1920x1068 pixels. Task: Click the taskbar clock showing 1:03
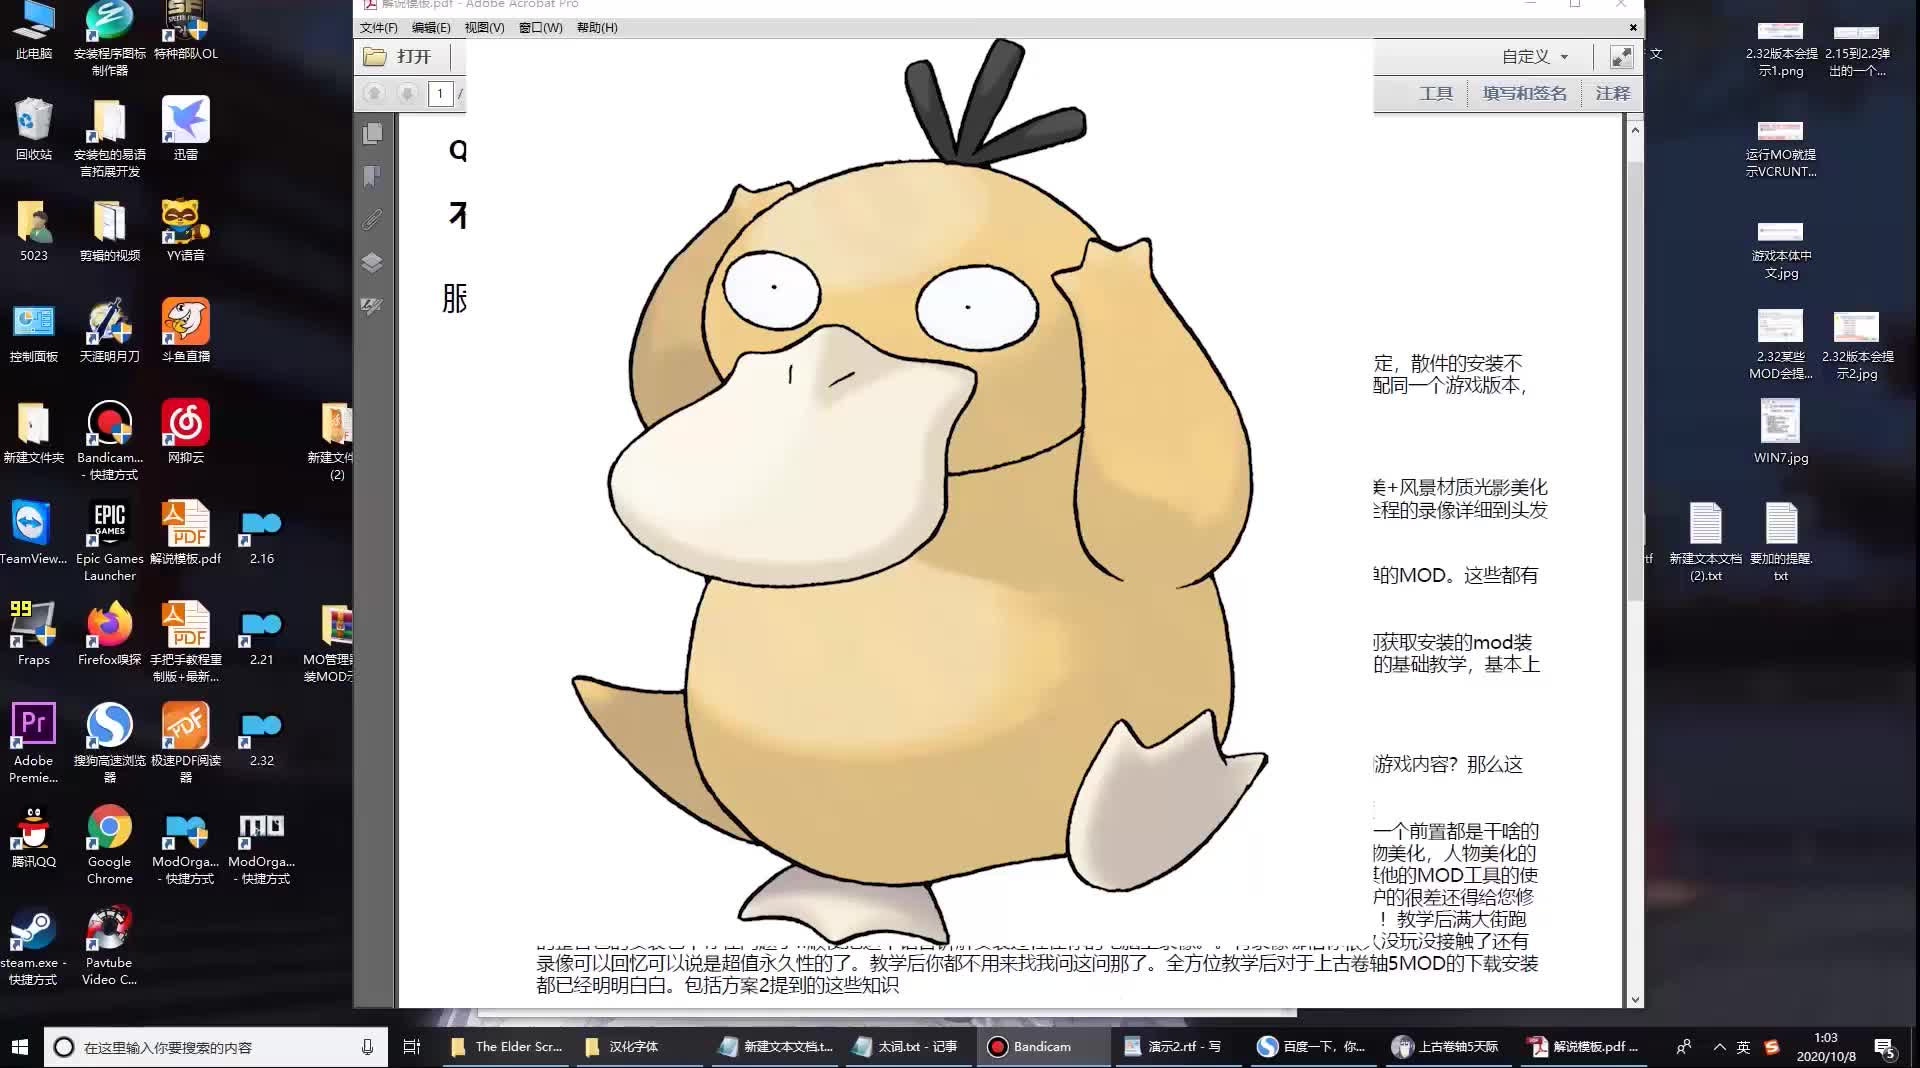pyautogui.click(x=1826, y=1047)
